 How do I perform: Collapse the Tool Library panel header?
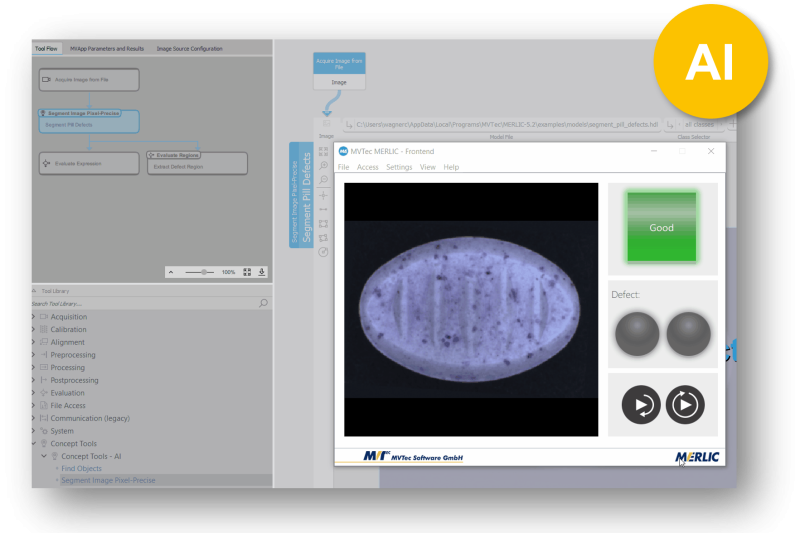pyautogui.click(x=34, y=291)
